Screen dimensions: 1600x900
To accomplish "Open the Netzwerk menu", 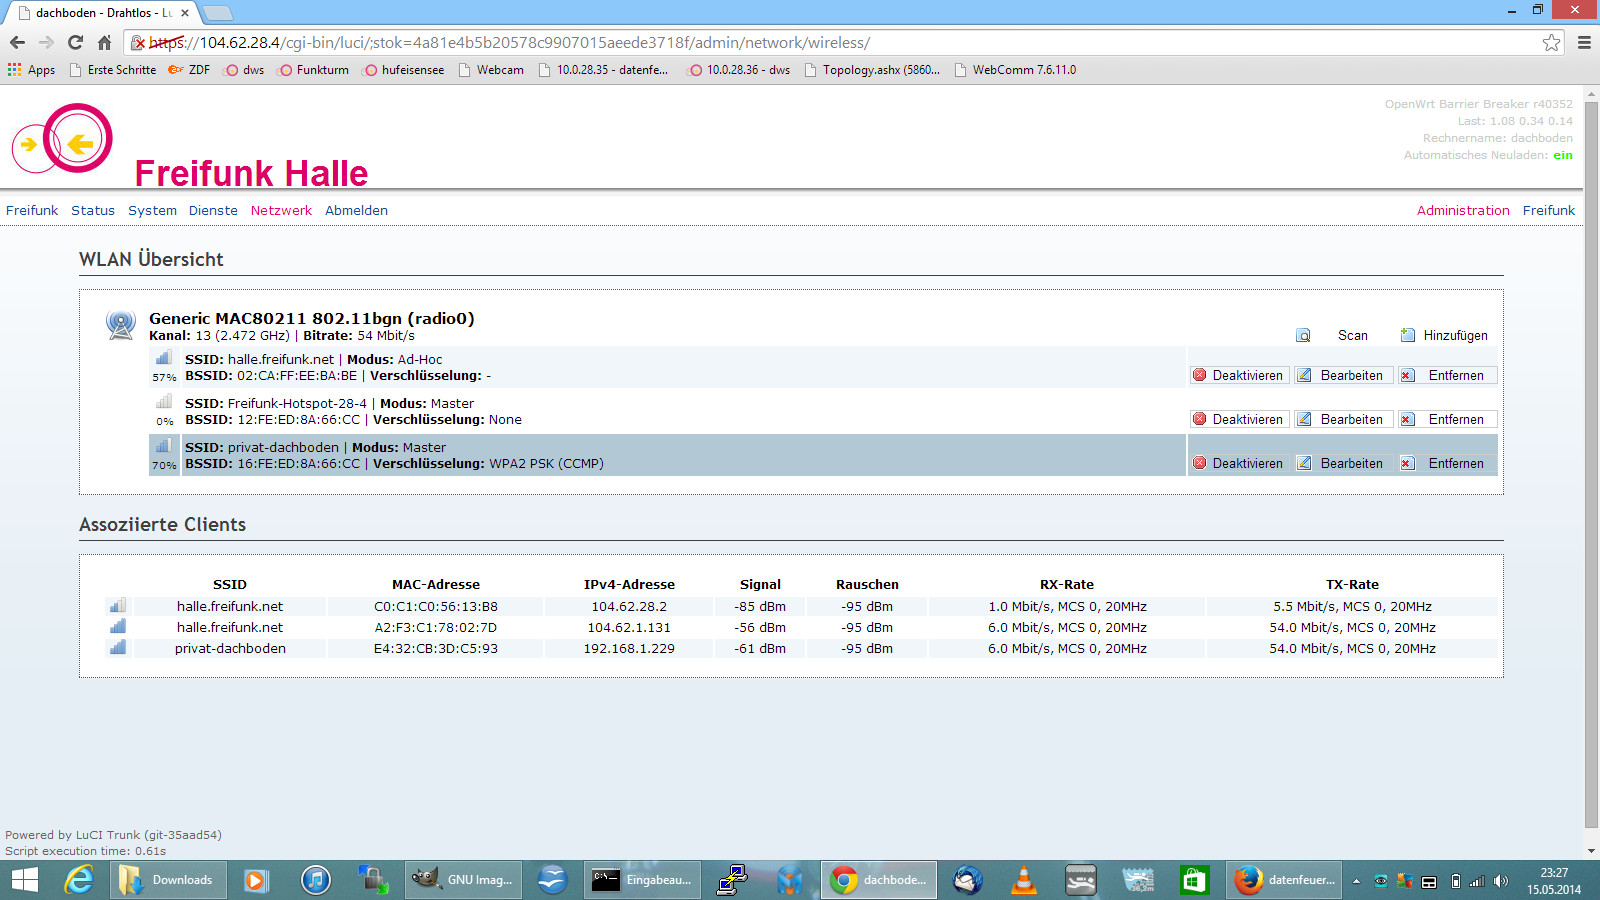I will click(281, 210).
